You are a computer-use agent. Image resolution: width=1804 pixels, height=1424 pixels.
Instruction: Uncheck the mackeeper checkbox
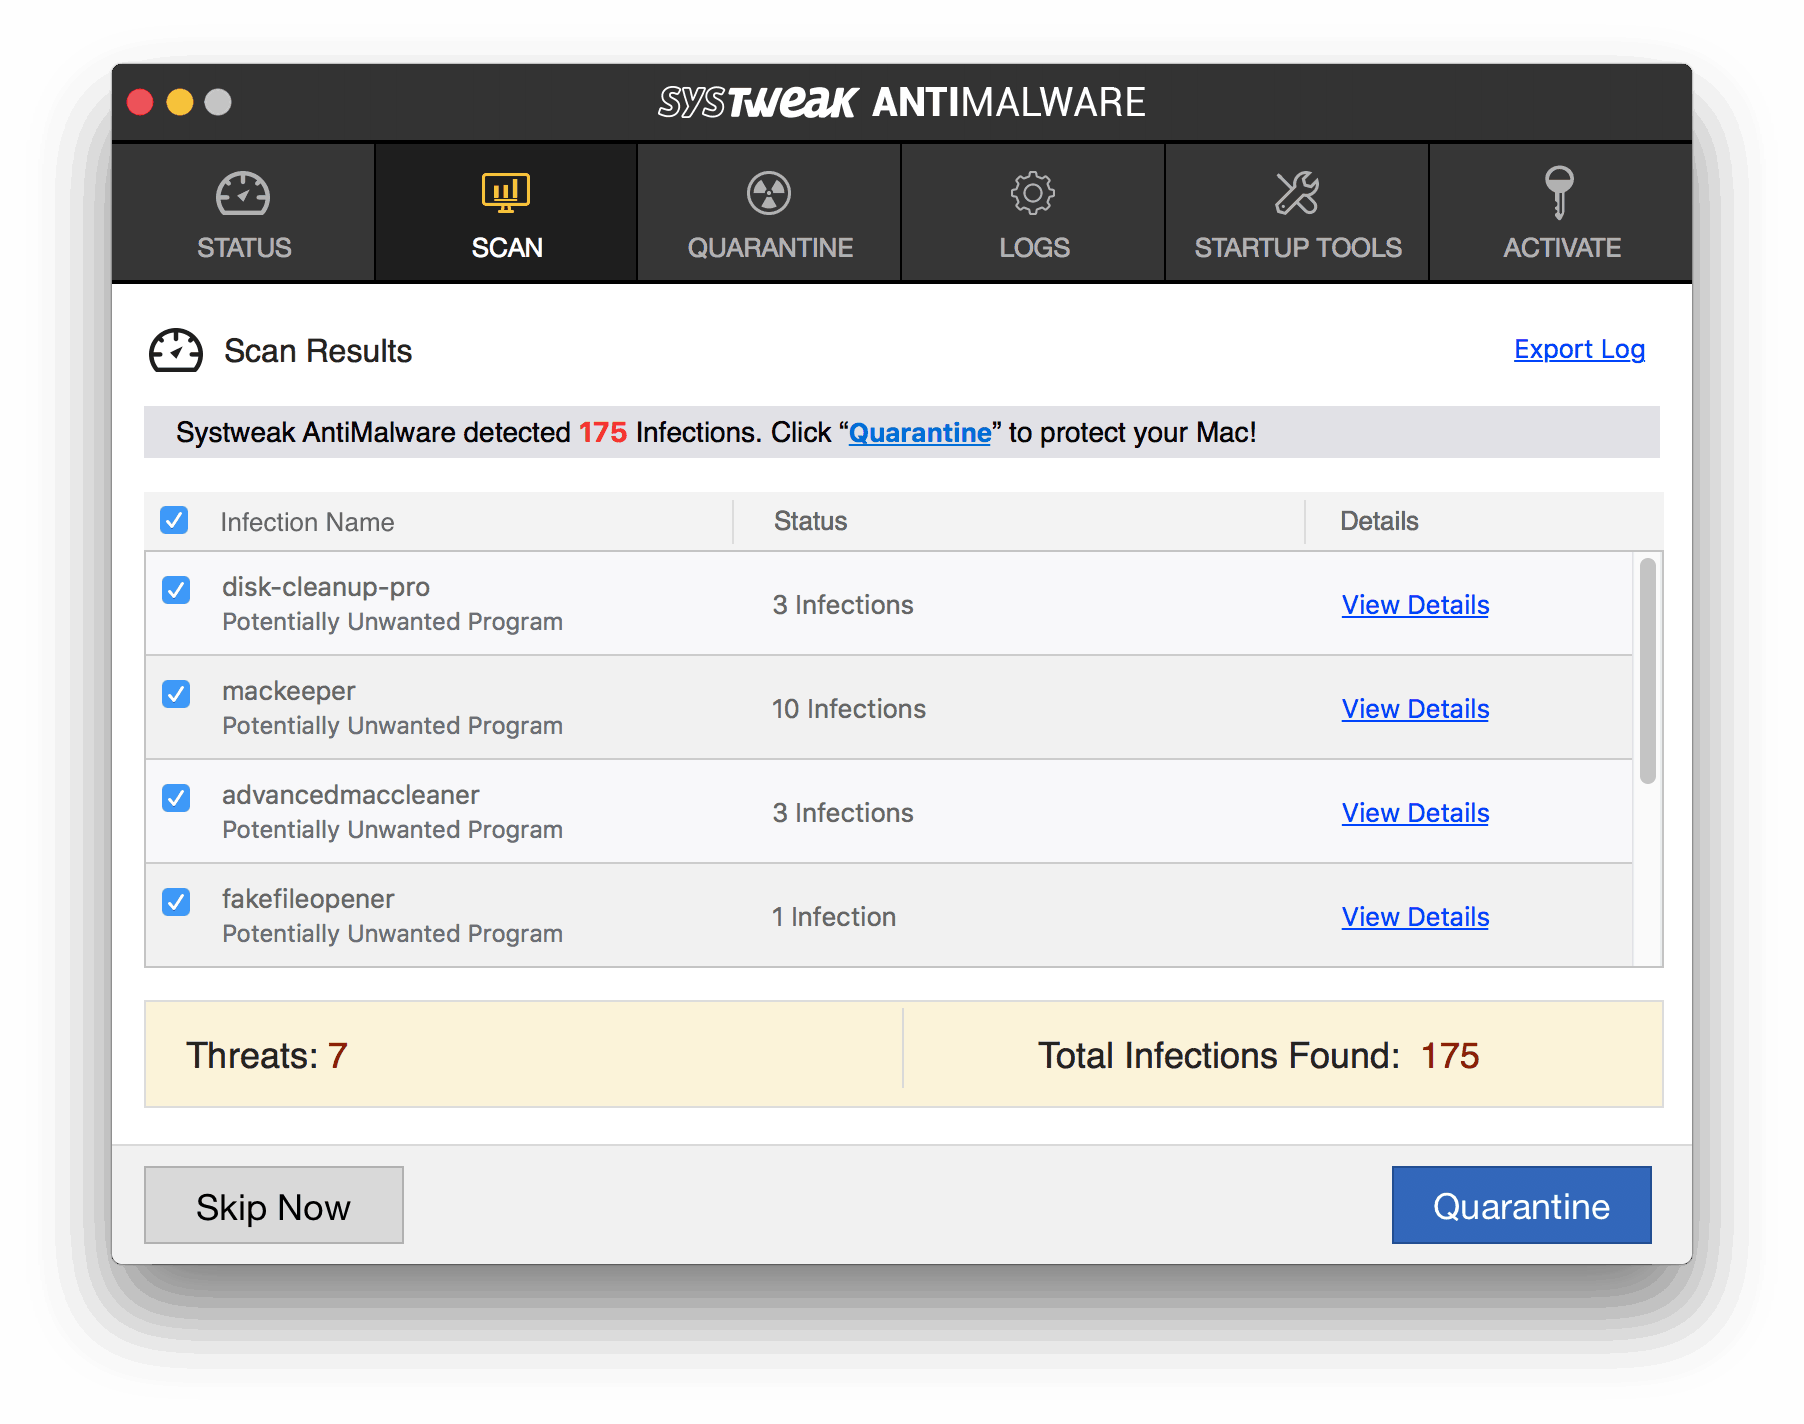click(176, 694)
